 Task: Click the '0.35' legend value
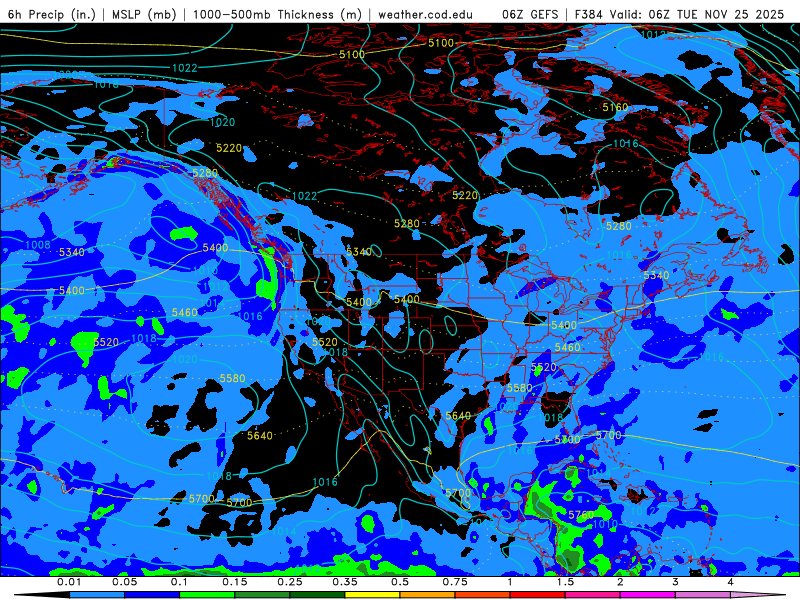click(345, 582)
